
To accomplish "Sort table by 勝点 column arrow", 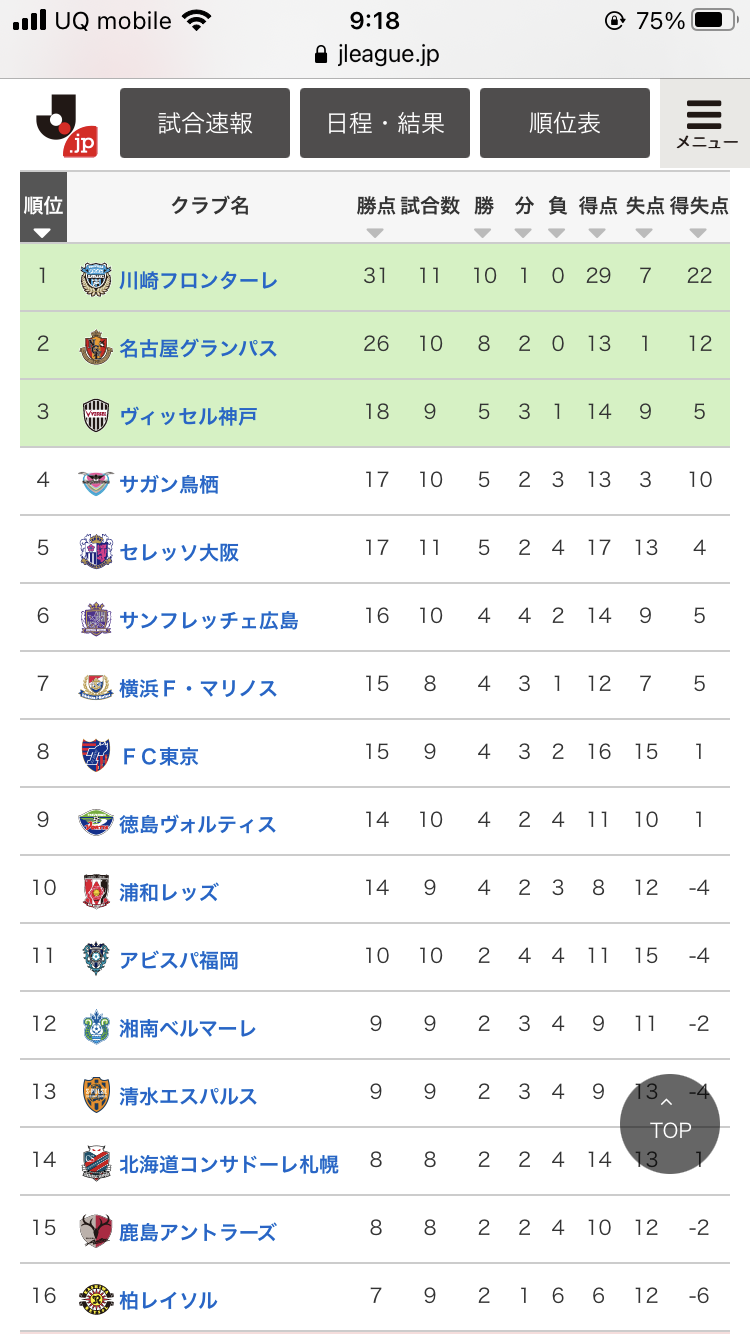I will point(375,233).
